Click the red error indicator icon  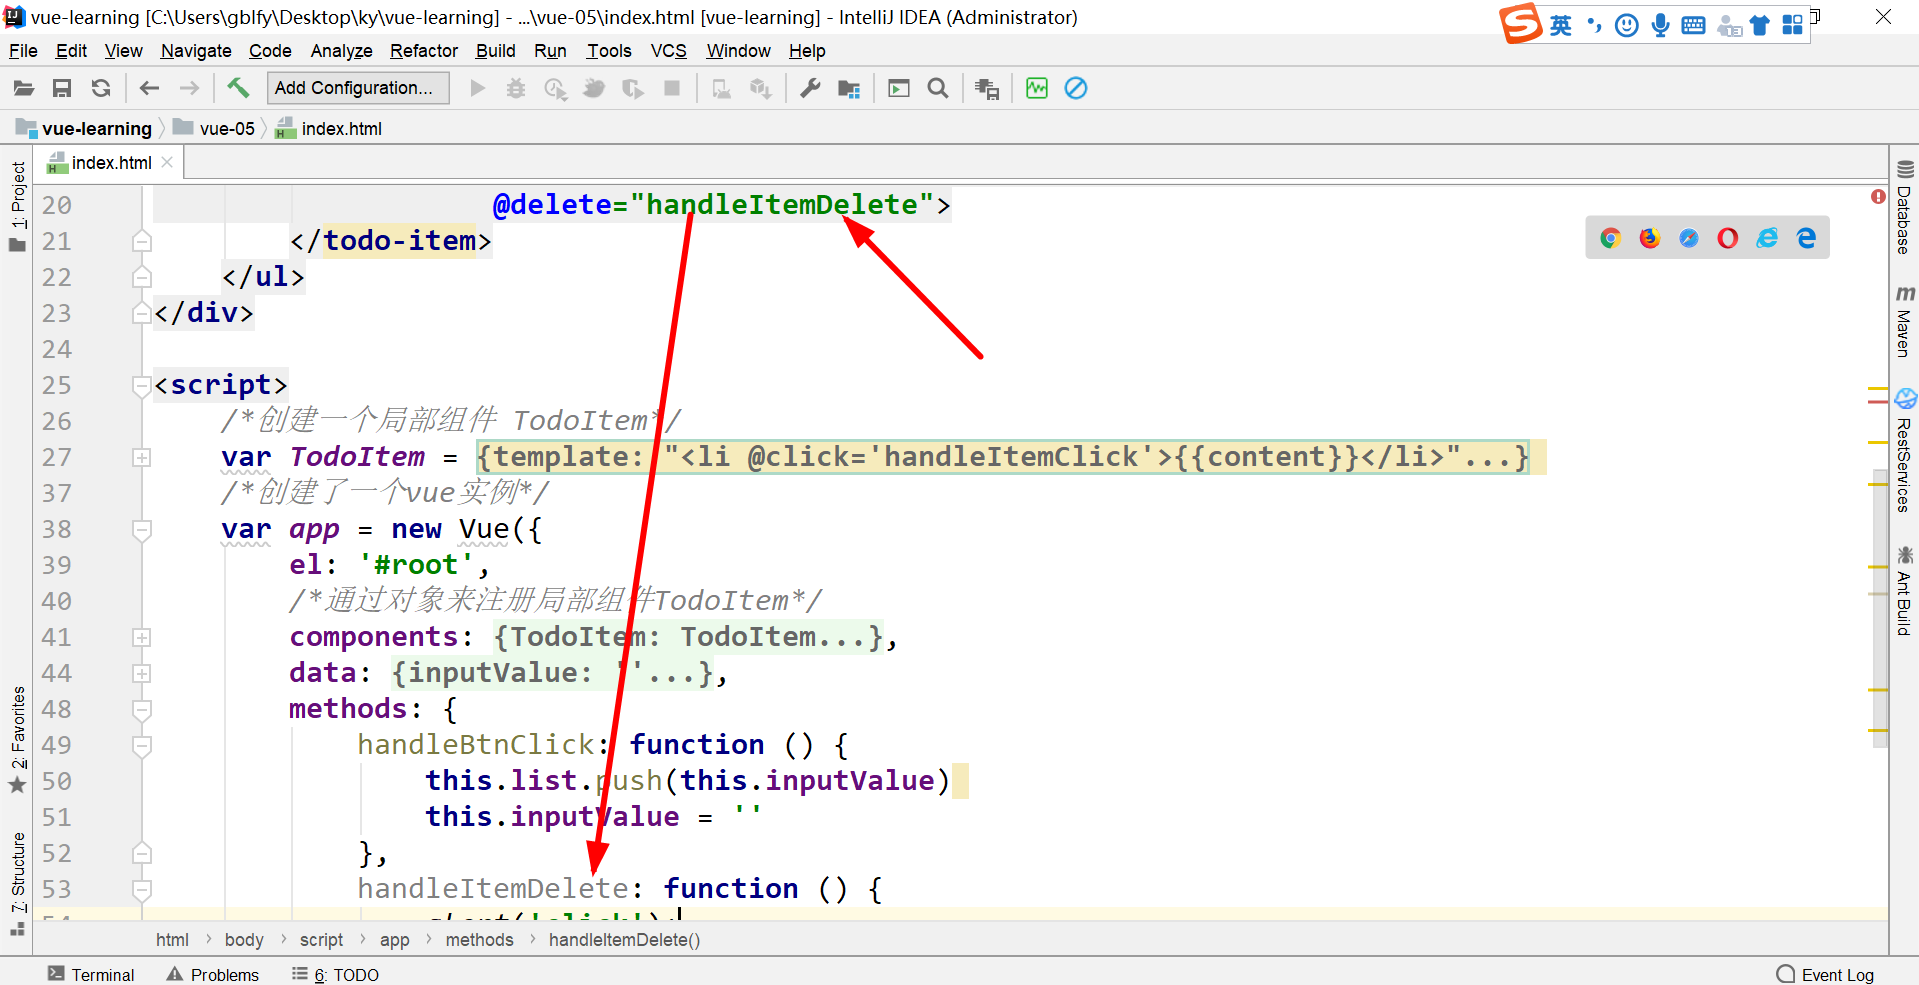(1878, 197)
